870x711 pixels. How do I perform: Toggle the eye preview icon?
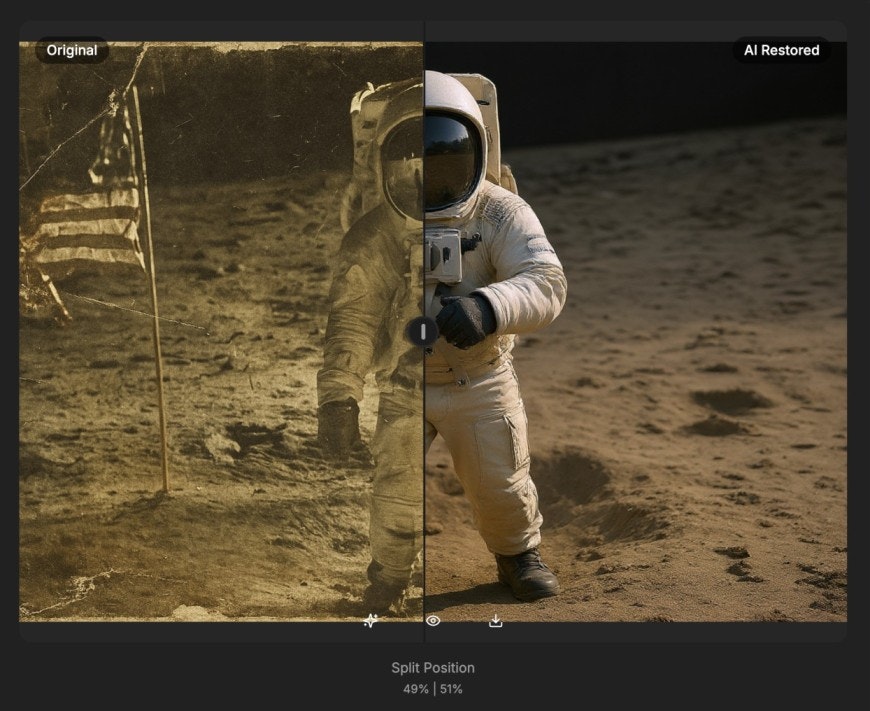tap(433, 621)
